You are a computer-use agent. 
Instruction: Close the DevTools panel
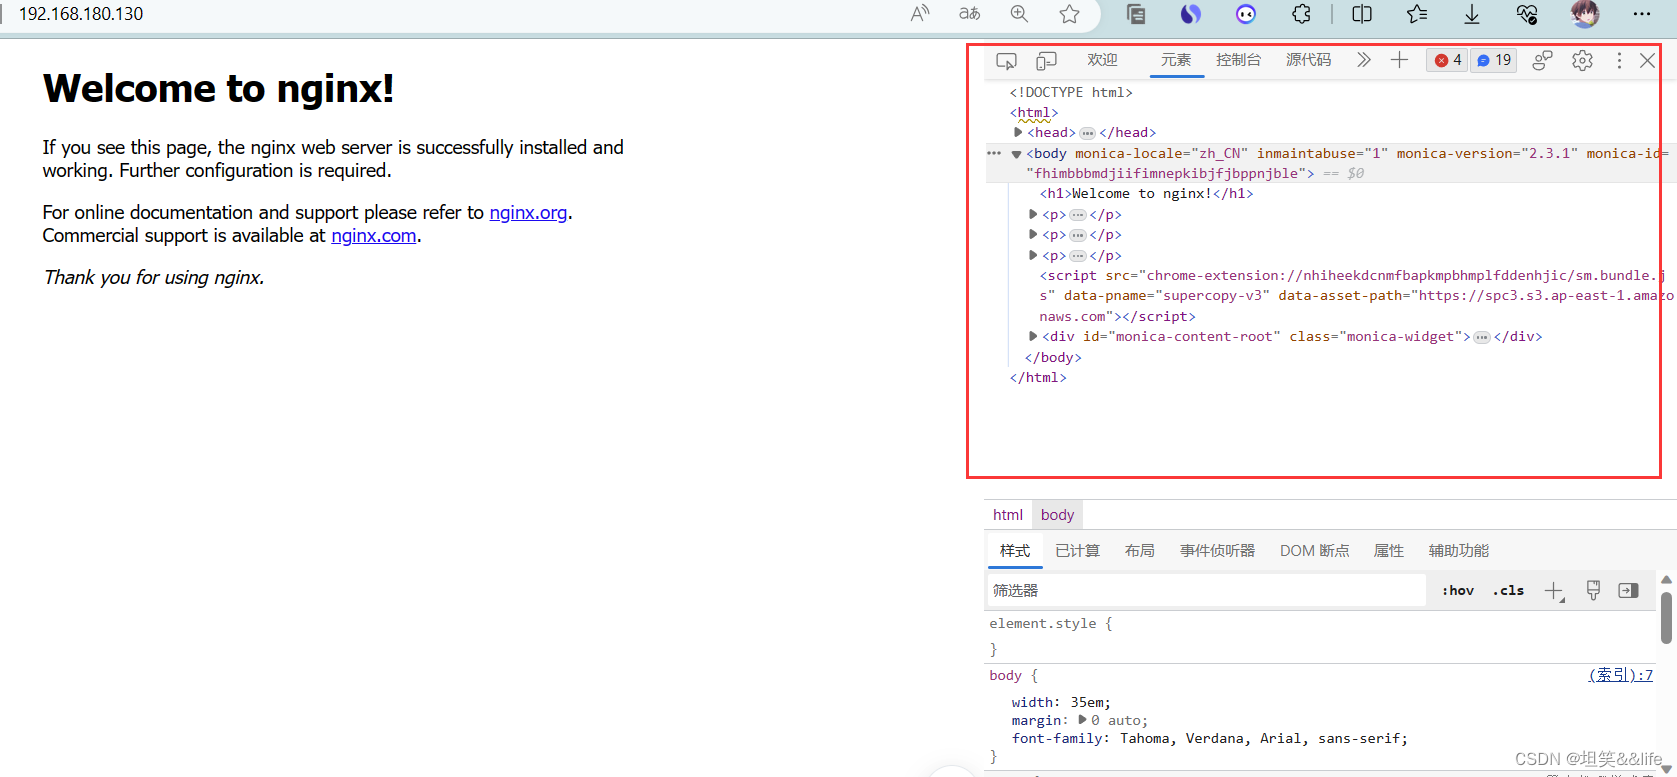pyautogui.click(x=1647, y=60)
